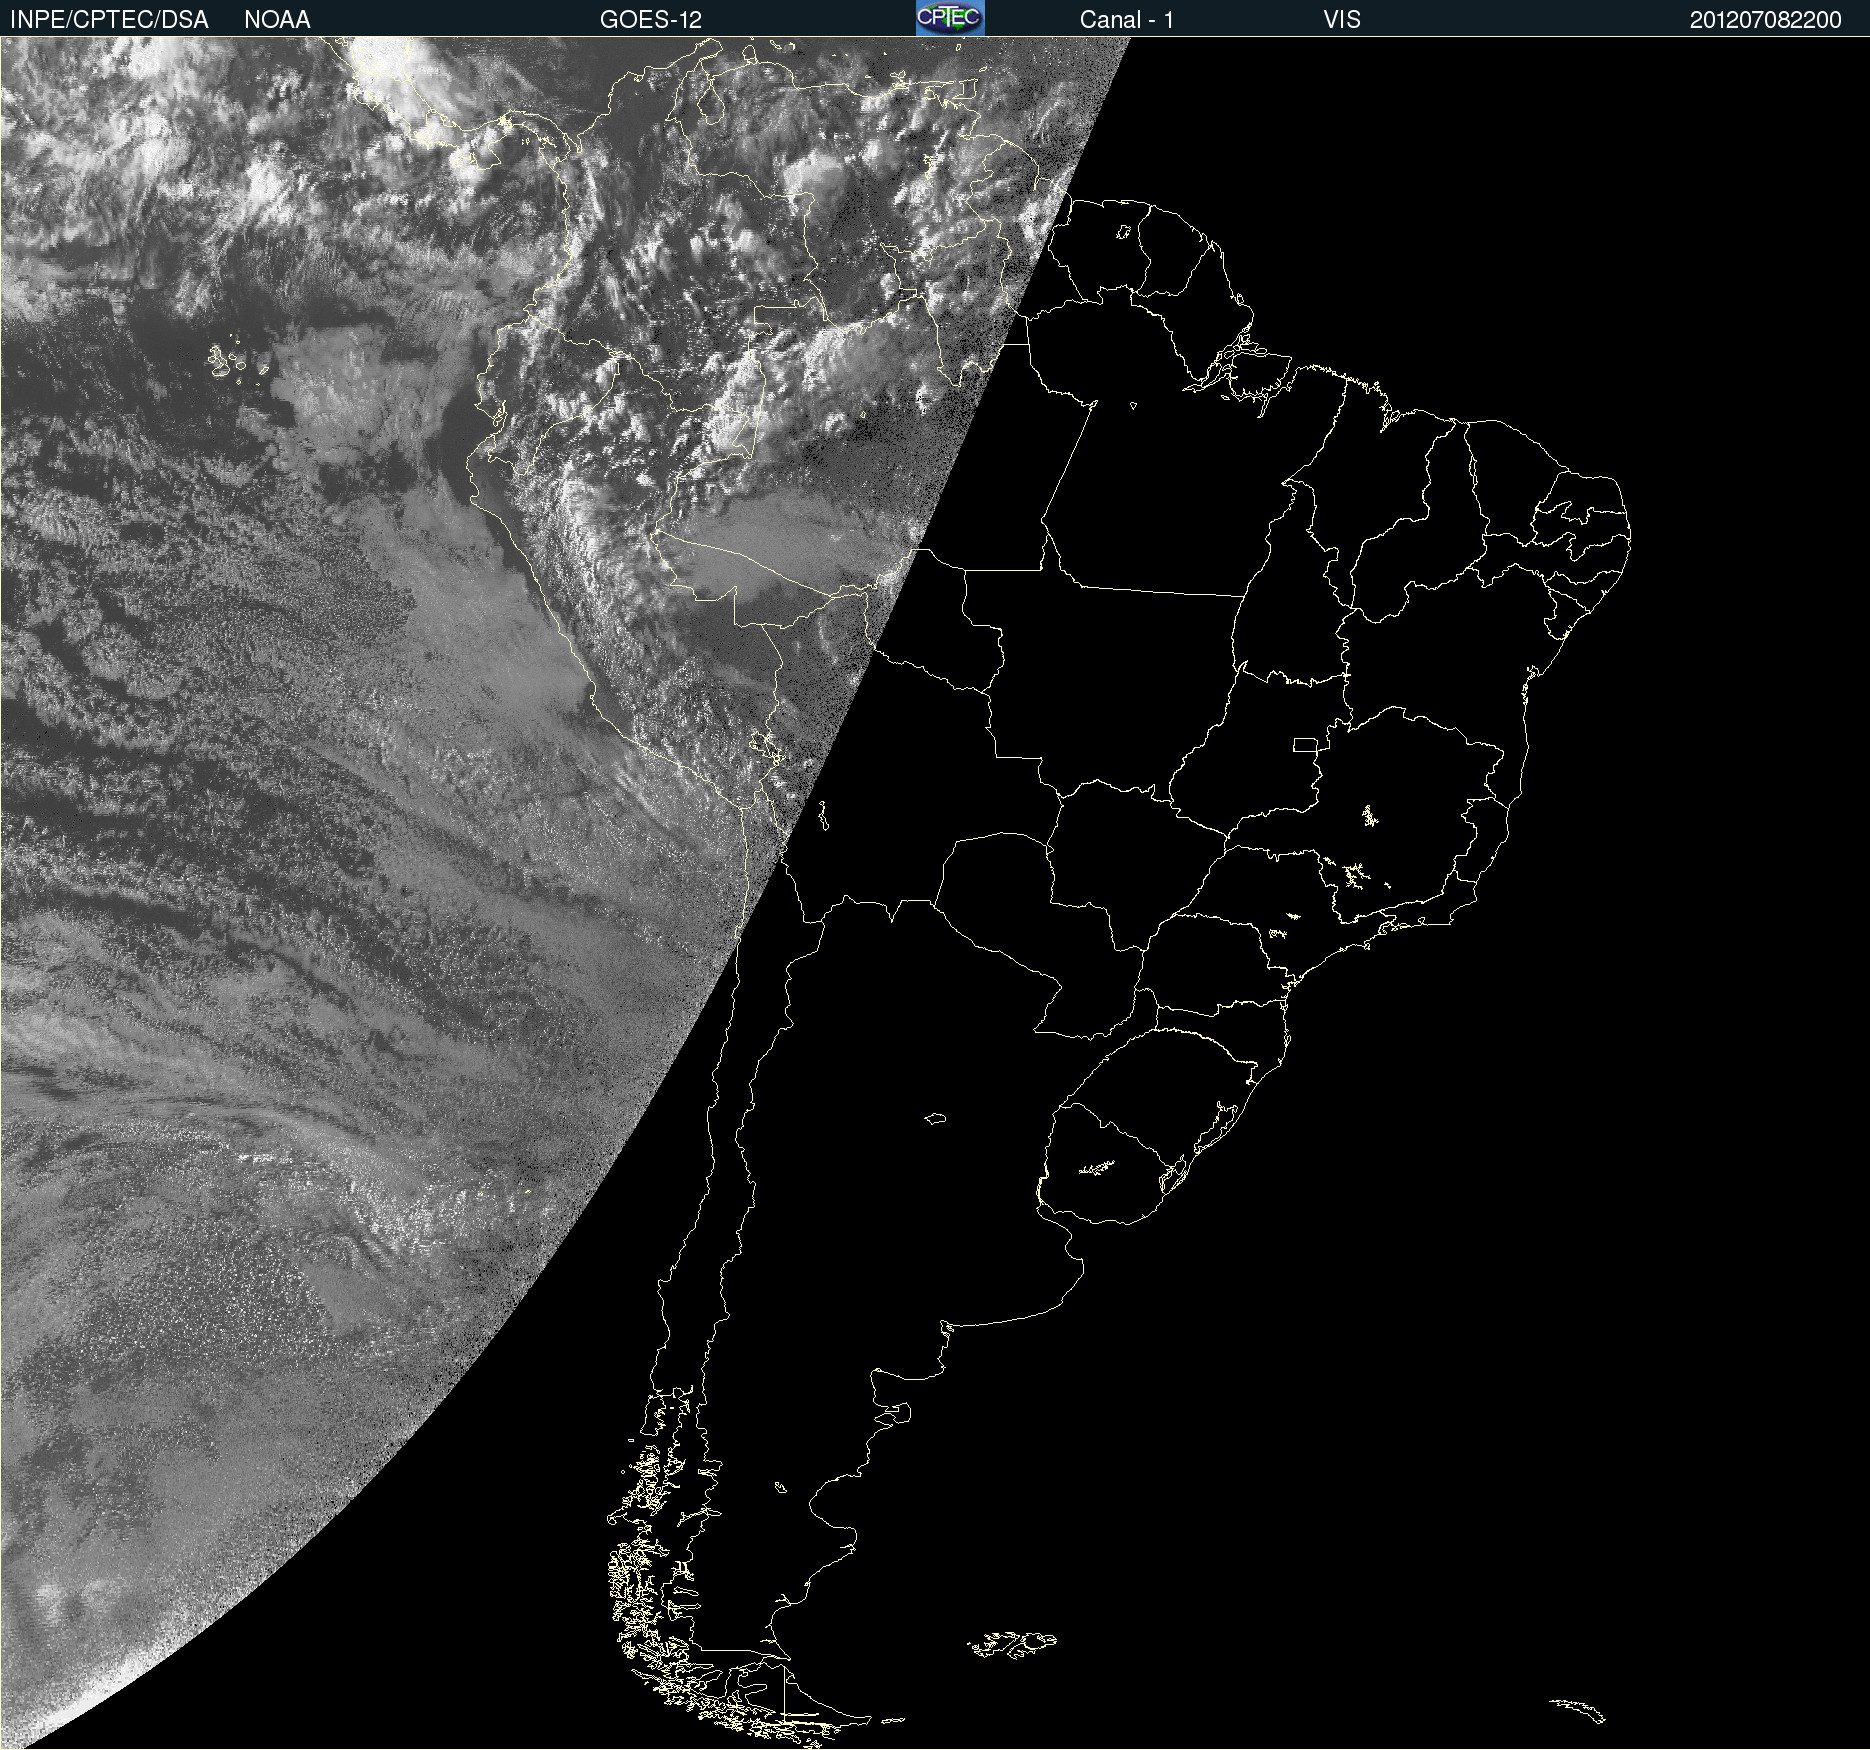This screenshot has width=1870, height=1750.
Task: Click the 'Canal - 1' label
Action: click(x=1126, y=20)
